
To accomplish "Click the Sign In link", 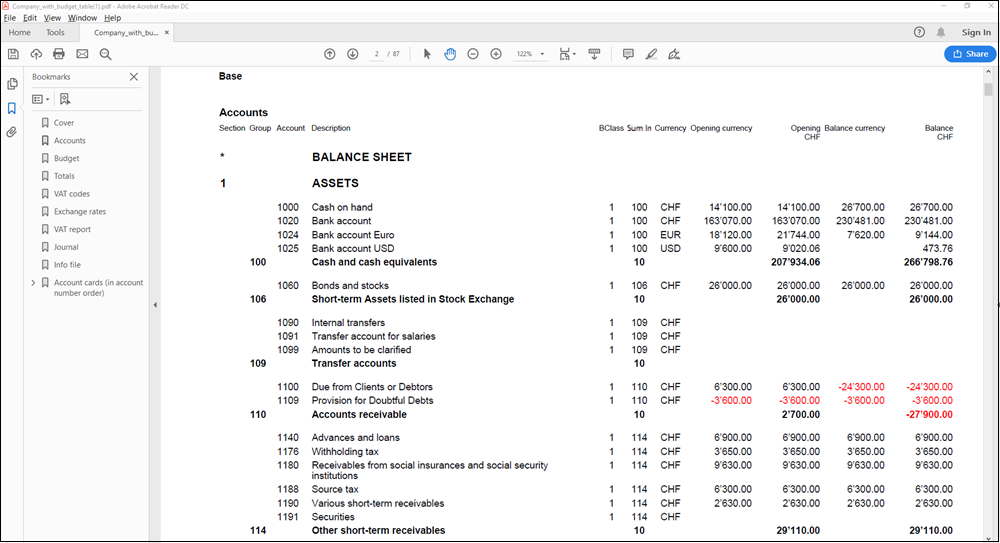I will pos(976,33).
